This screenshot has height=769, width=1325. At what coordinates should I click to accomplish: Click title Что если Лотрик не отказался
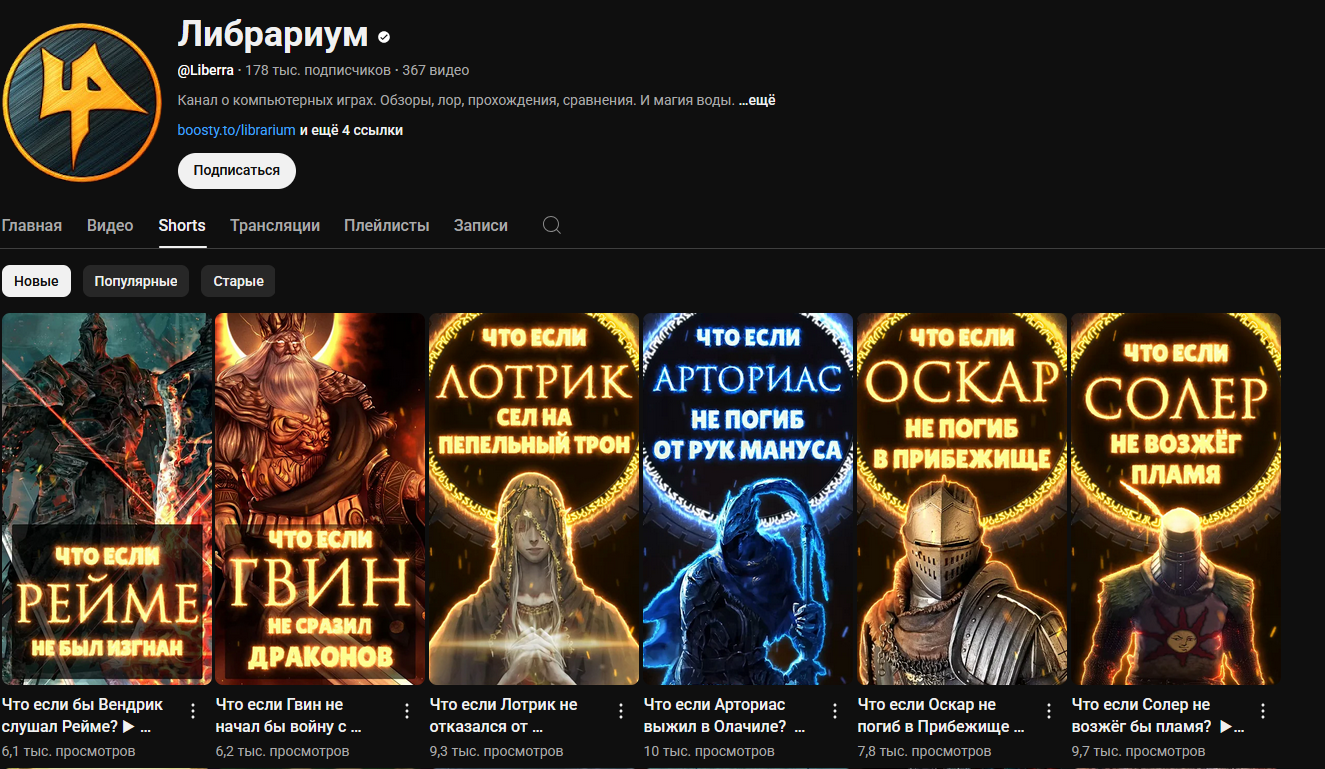coord(504,716)
